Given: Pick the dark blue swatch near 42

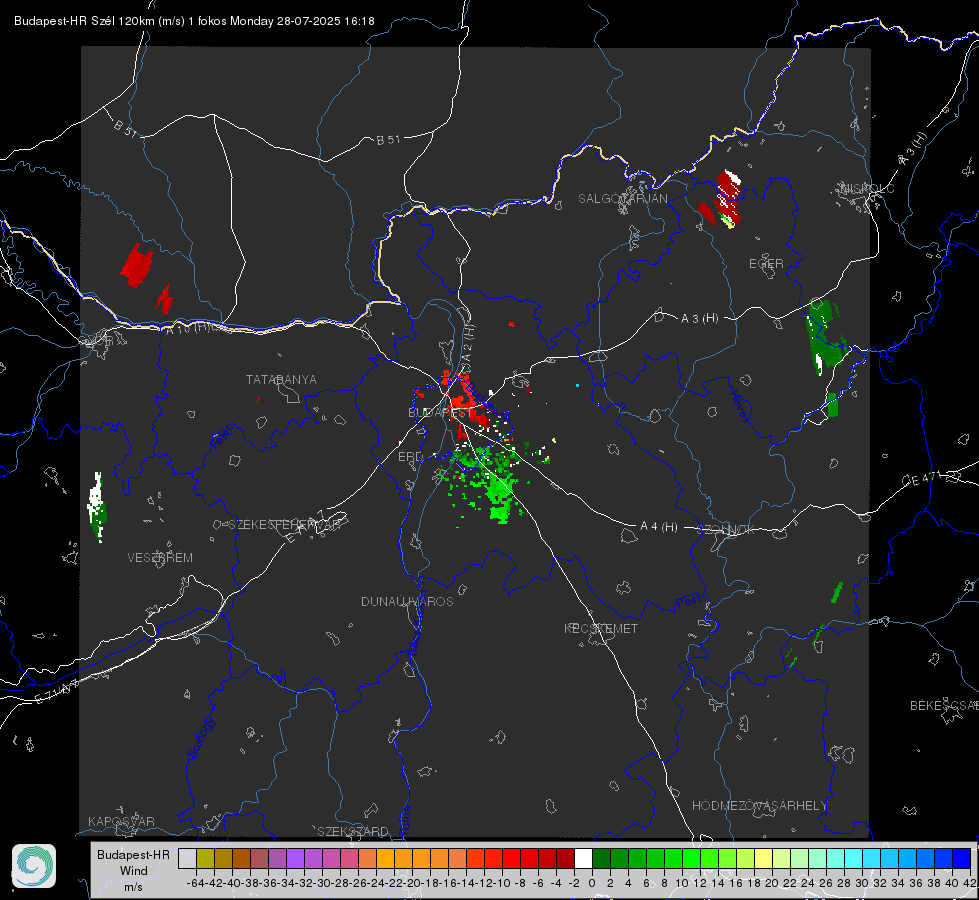Looking at the screenshot, I should pos(962,858).
